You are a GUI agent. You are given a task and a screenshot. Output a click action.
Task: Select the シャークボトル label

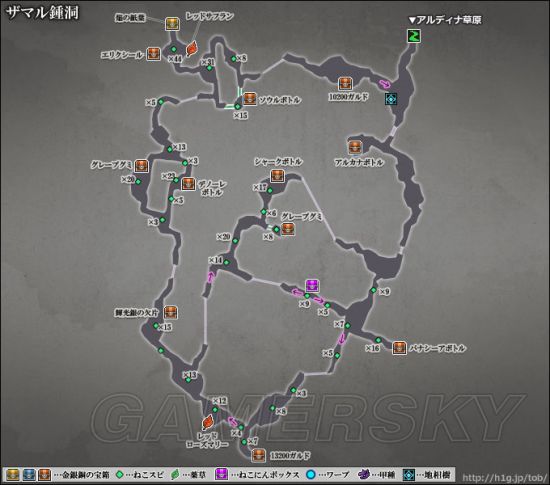coord(278,161)
